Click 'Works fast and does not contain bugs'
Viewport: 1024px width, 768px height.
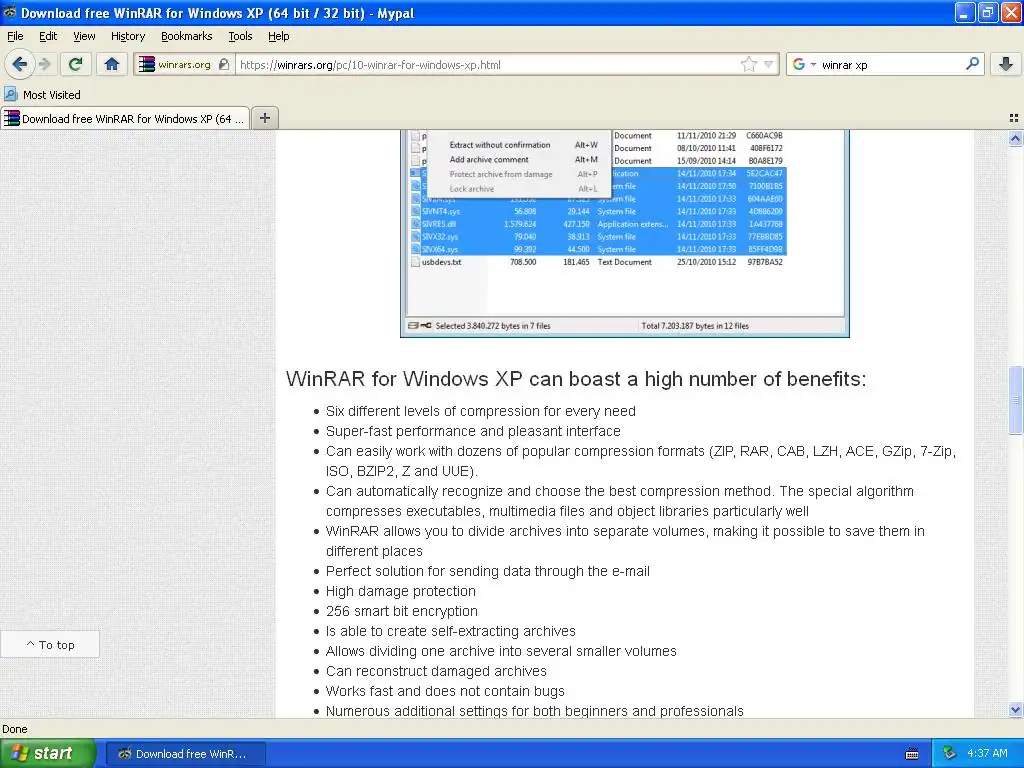(445, 691)
